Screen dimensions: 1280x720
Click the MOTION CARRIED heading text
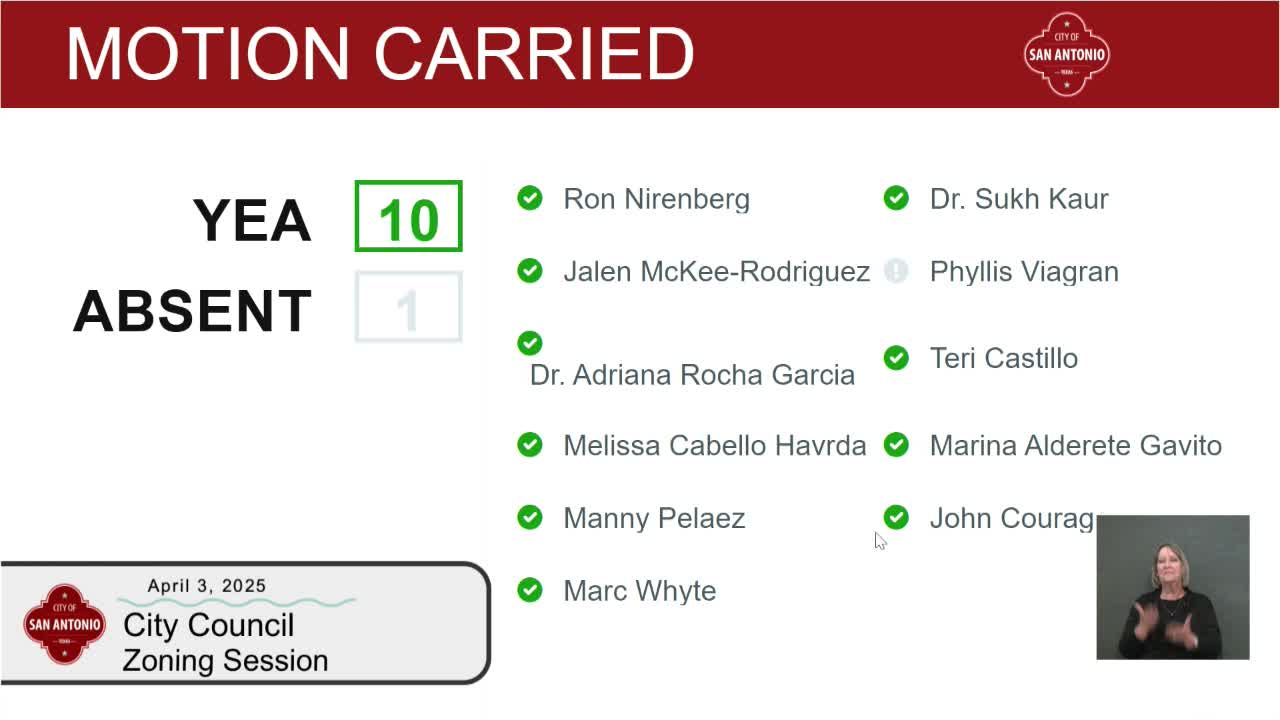pyautogui.click(x=380, y=54)
